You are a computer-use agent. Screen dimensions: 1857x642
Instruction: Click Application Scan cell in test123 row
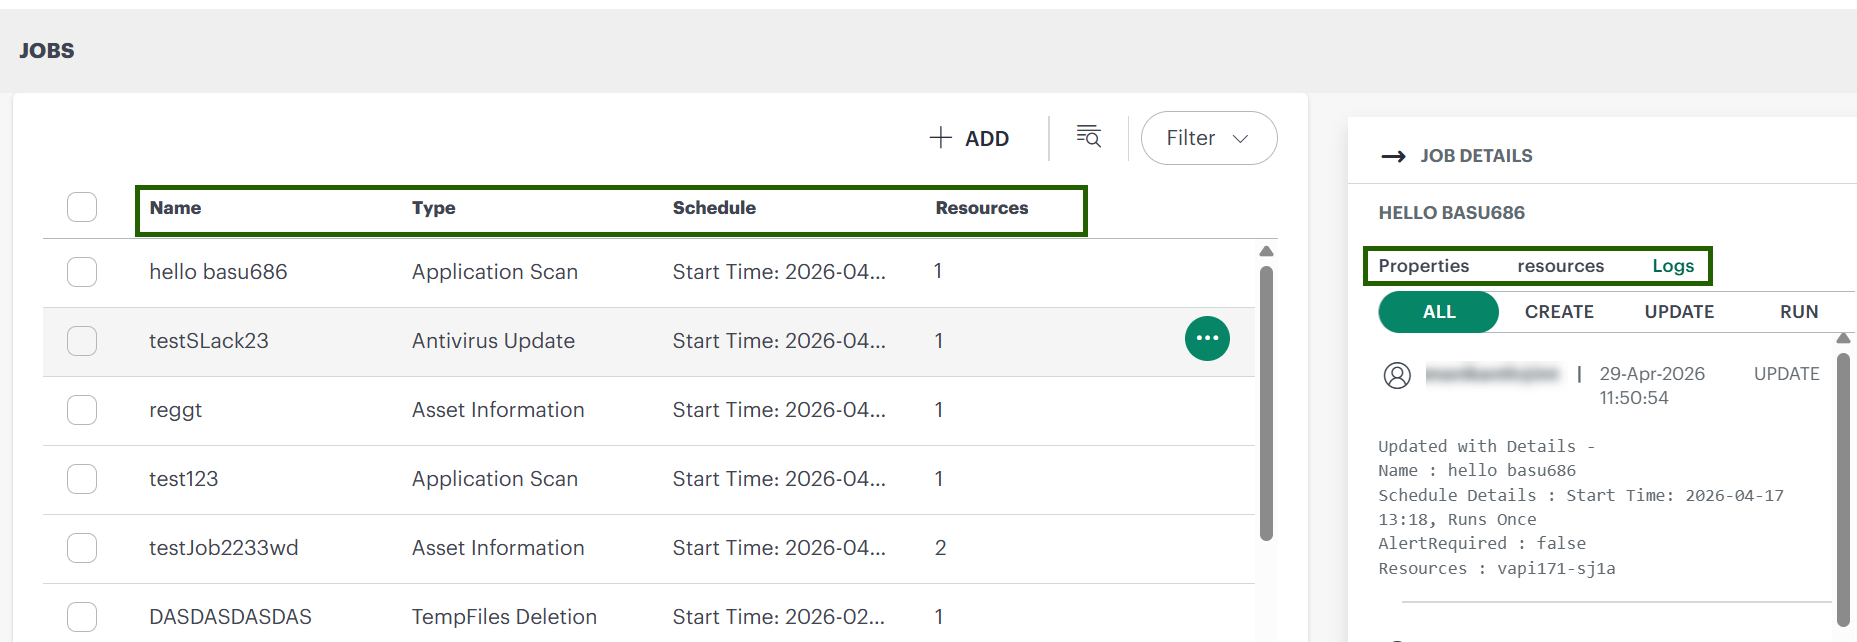coord(495,479)
